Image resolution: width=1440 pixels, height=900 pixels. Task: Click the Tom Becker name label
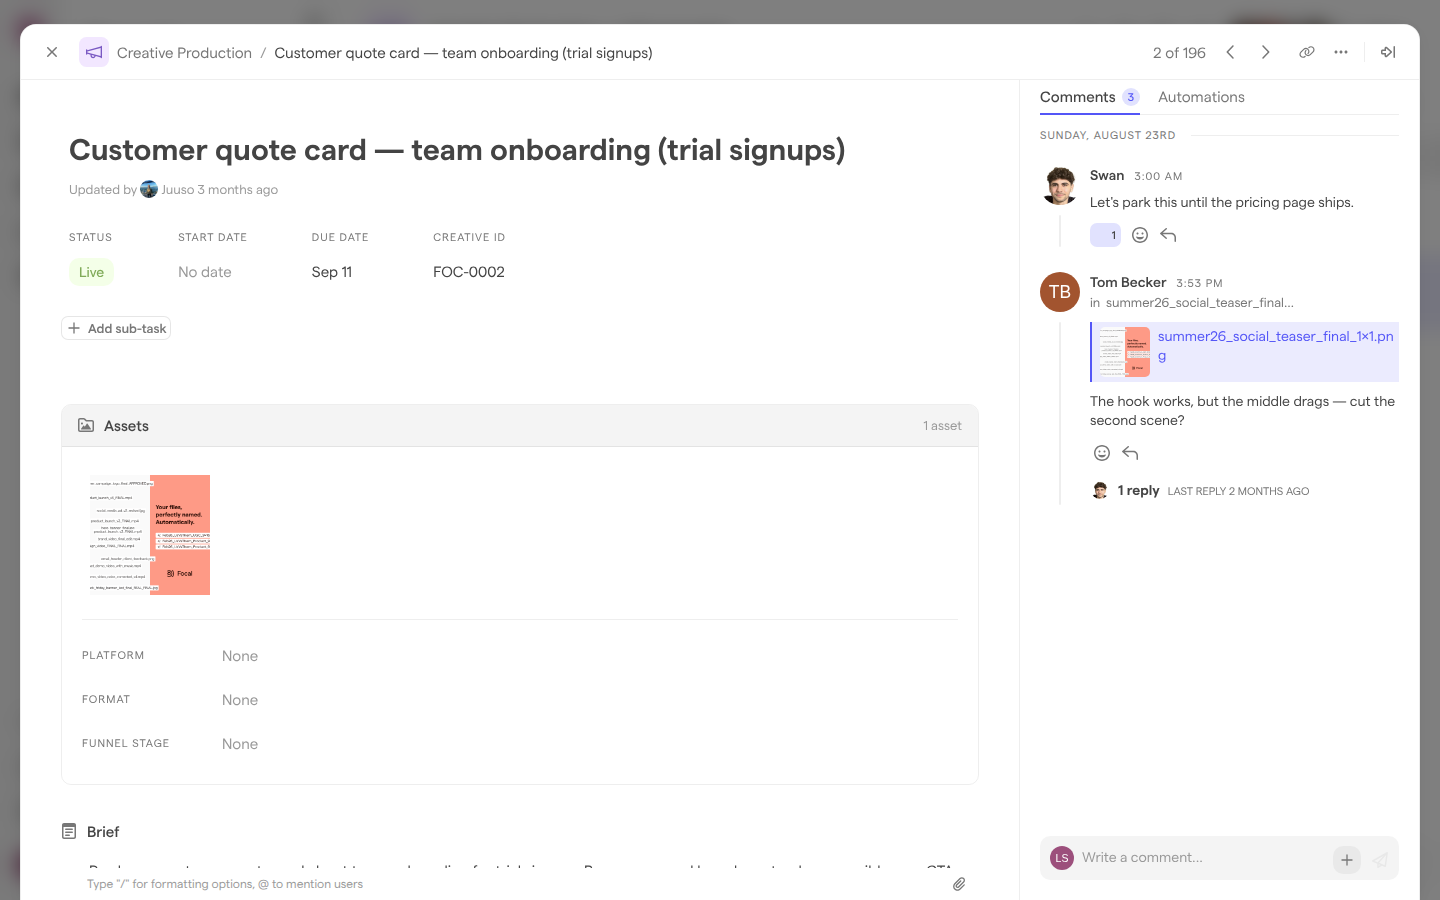click(1128, 283)
